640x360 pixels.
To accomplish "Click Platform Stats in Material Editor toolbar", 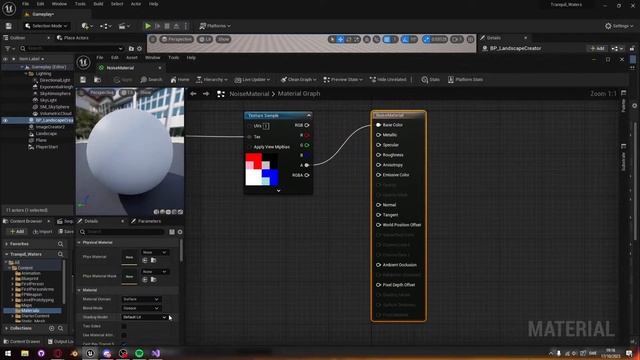I will pos(465,80).
